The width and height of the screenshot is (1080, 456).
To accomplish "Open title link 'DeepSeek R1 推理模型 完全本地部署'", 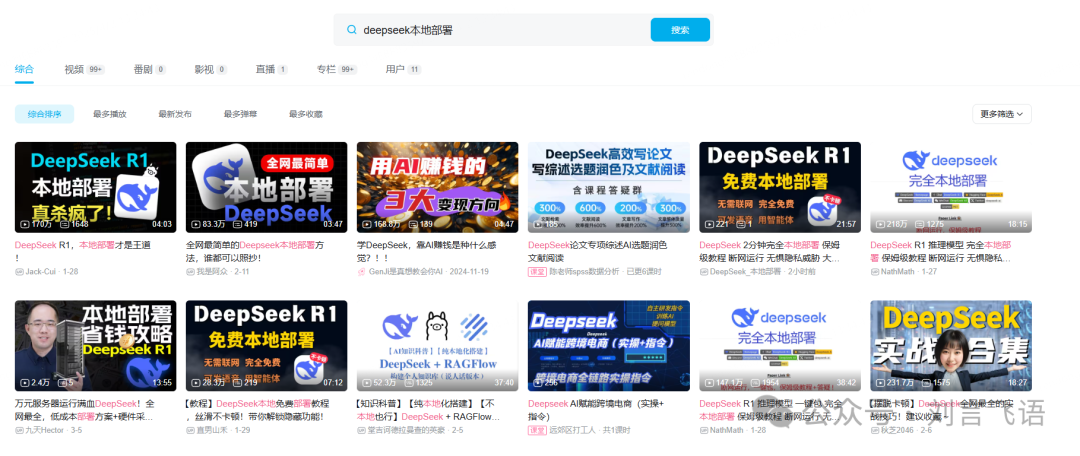I will [x=941, y=251].
